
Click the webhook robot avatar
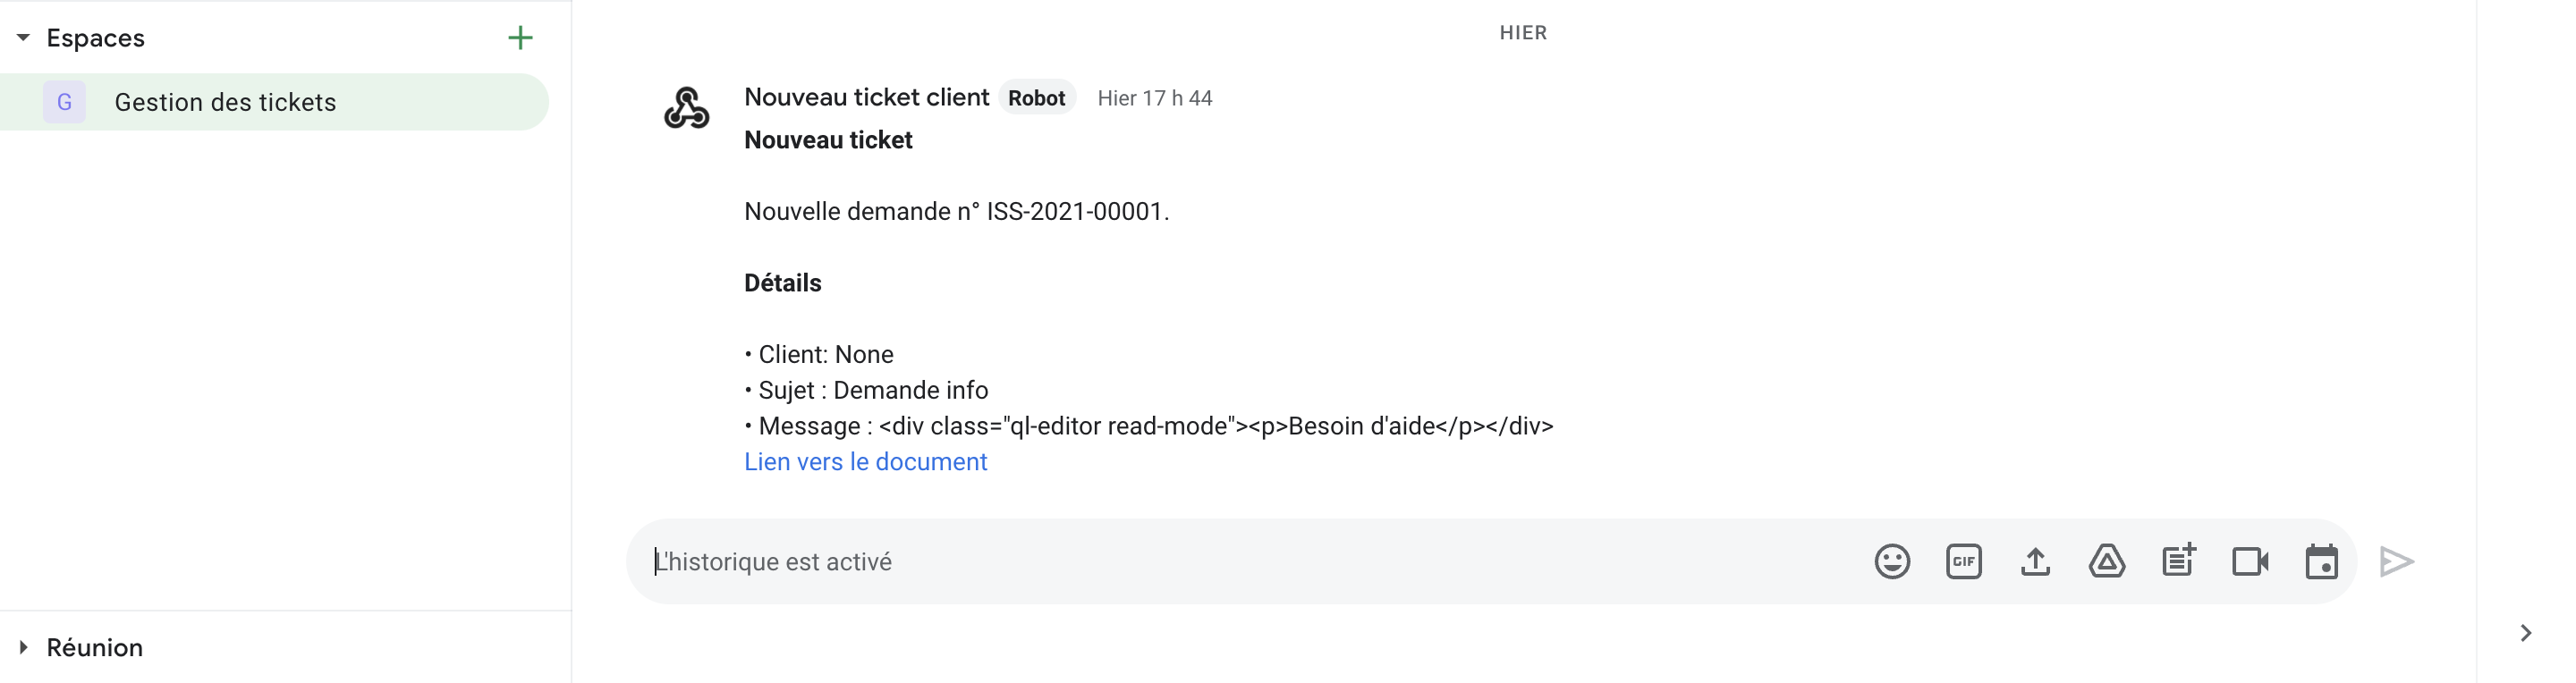[687, 108]
